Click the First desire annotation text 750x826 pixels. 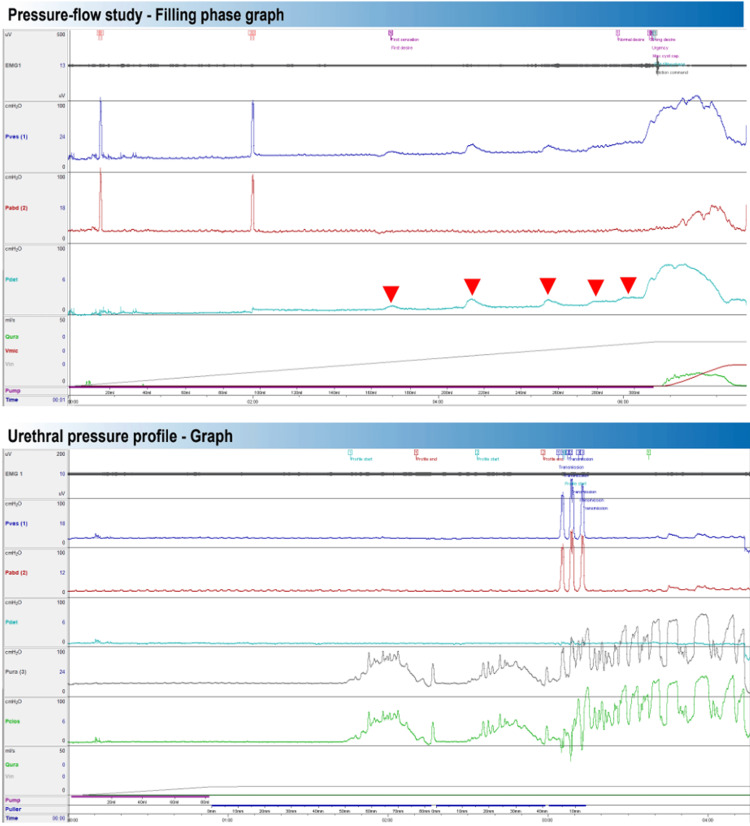pos(402,48)
